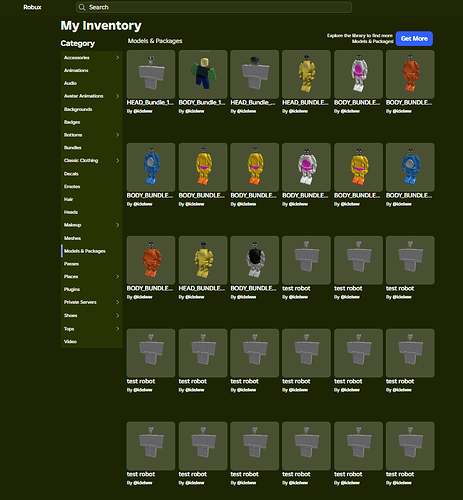Open the HEAD_Bundle_1 gray avatar thumbnail
Screen dimensions: 463x500
151,74
